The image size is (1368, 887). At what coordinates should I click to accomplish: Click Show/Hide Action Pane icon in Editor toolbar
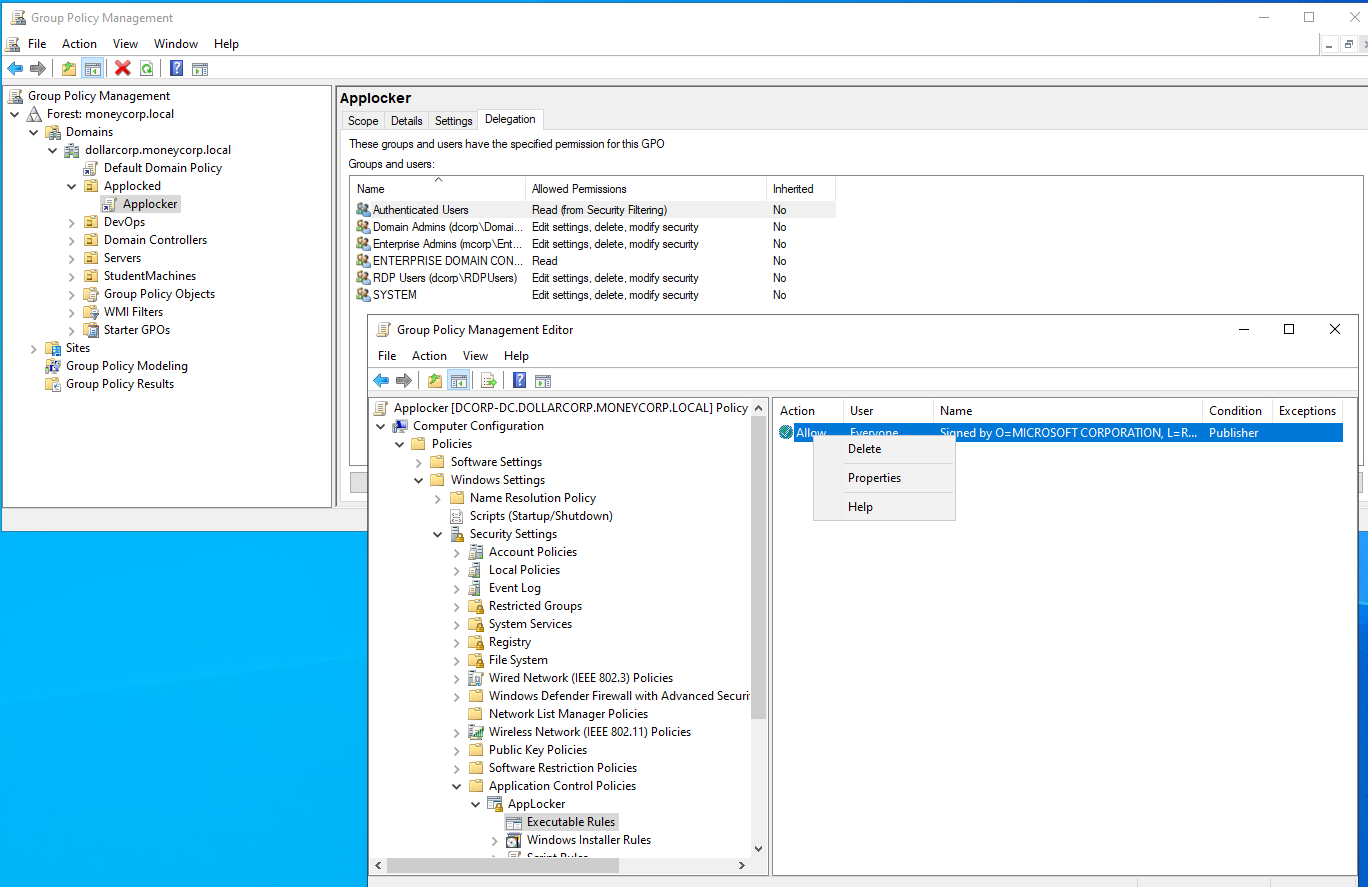(x=543, y=380)
